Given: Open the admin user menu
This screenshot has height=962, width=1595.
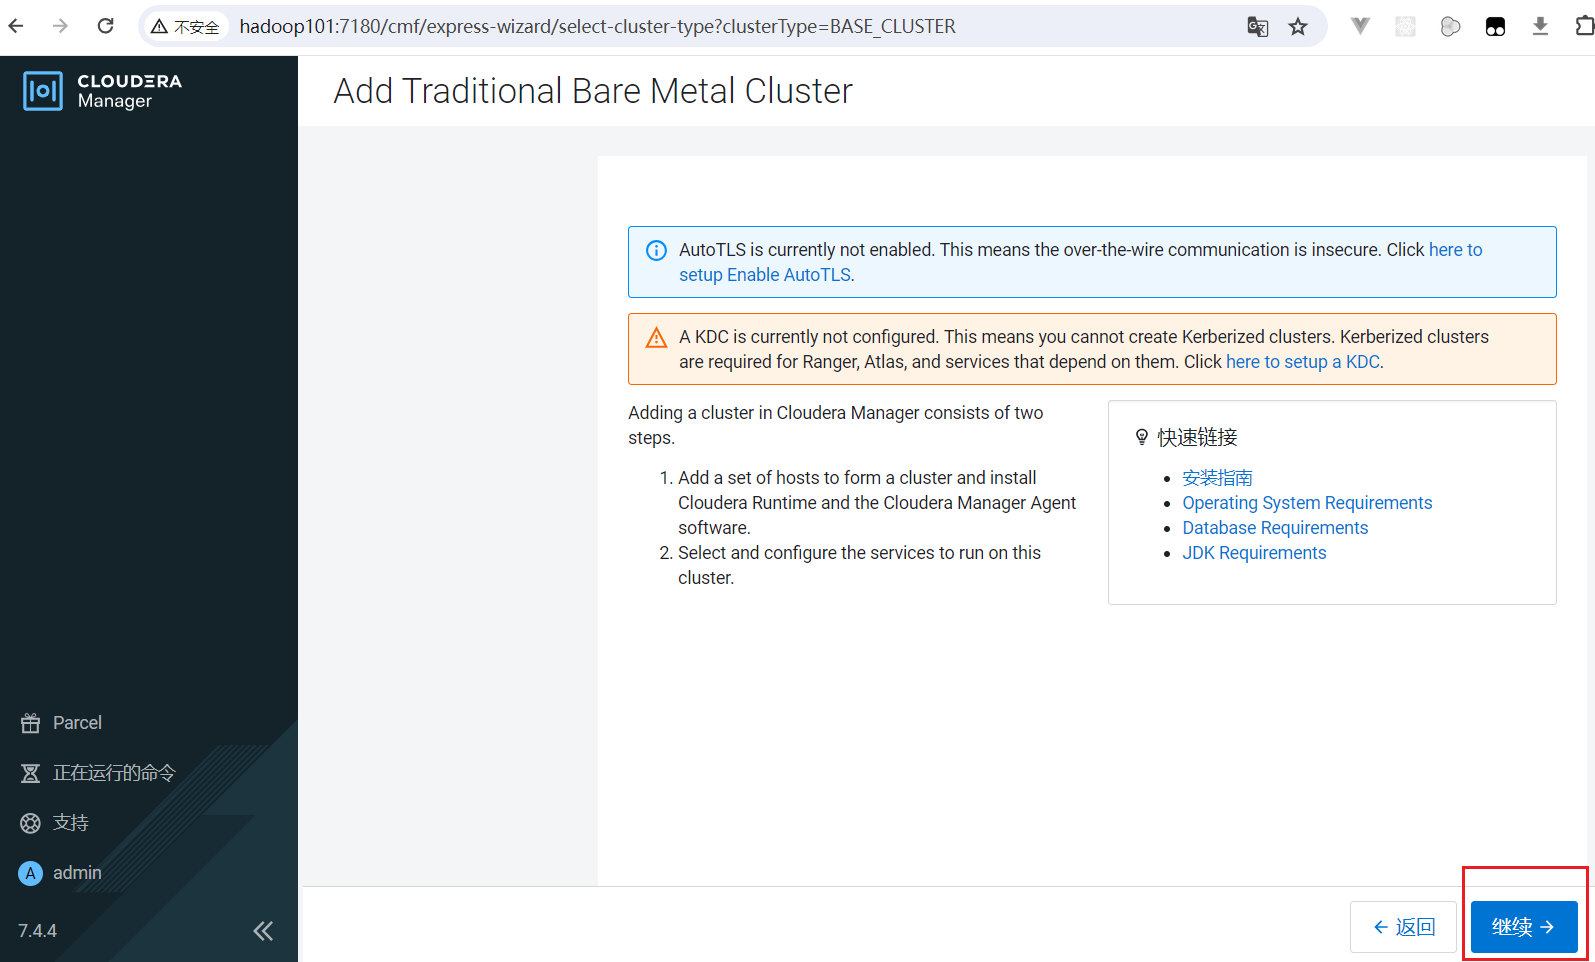Looking at the screenshot, I should 76,873.
